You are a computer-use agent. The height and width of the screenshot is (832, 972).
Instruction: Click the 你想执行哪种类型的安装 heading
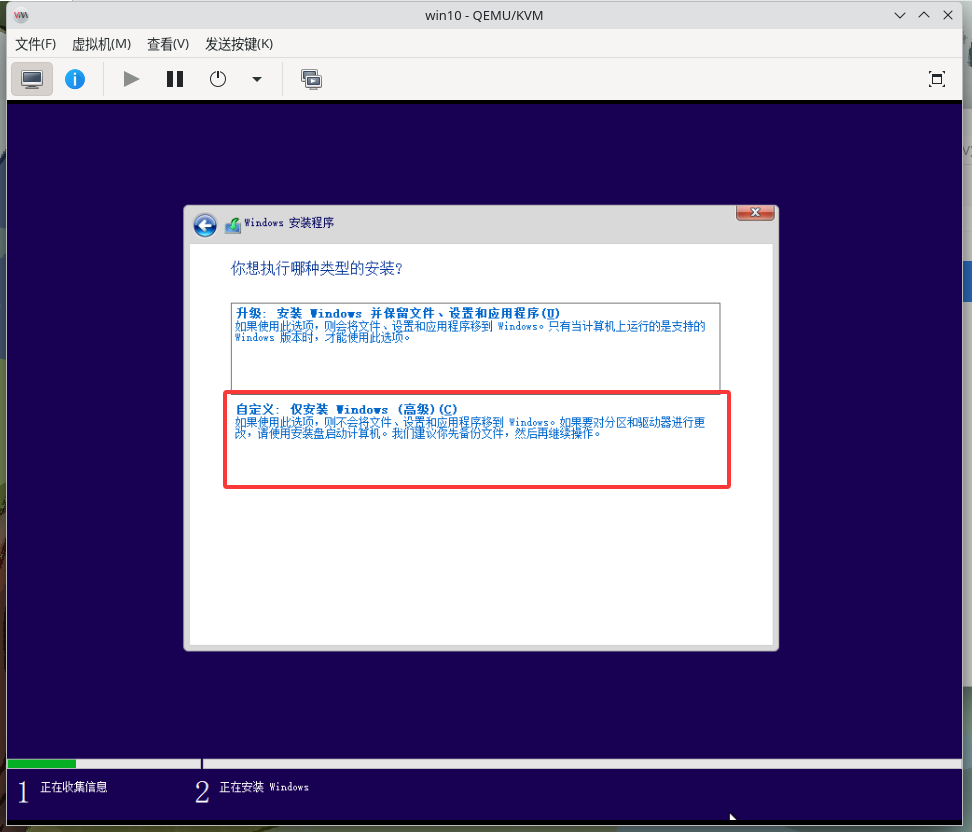(x=317, y=268)
